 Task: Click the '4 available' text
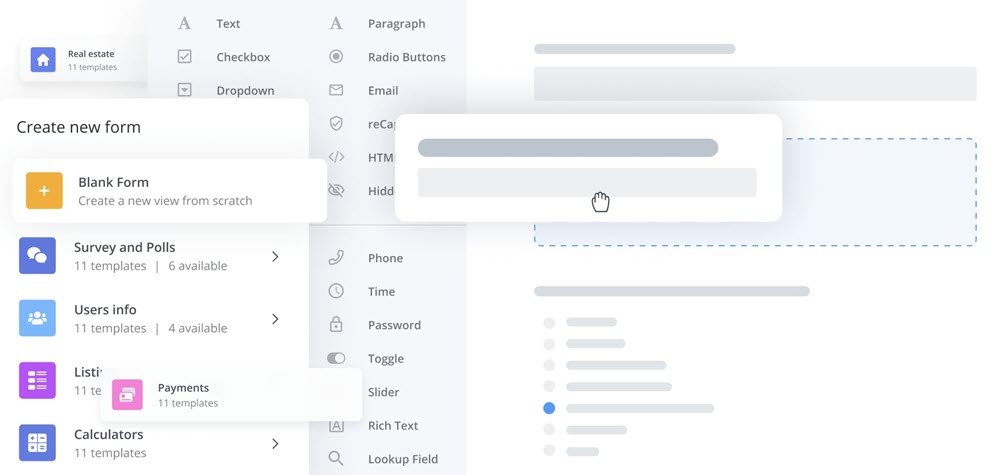click(198, 328)
